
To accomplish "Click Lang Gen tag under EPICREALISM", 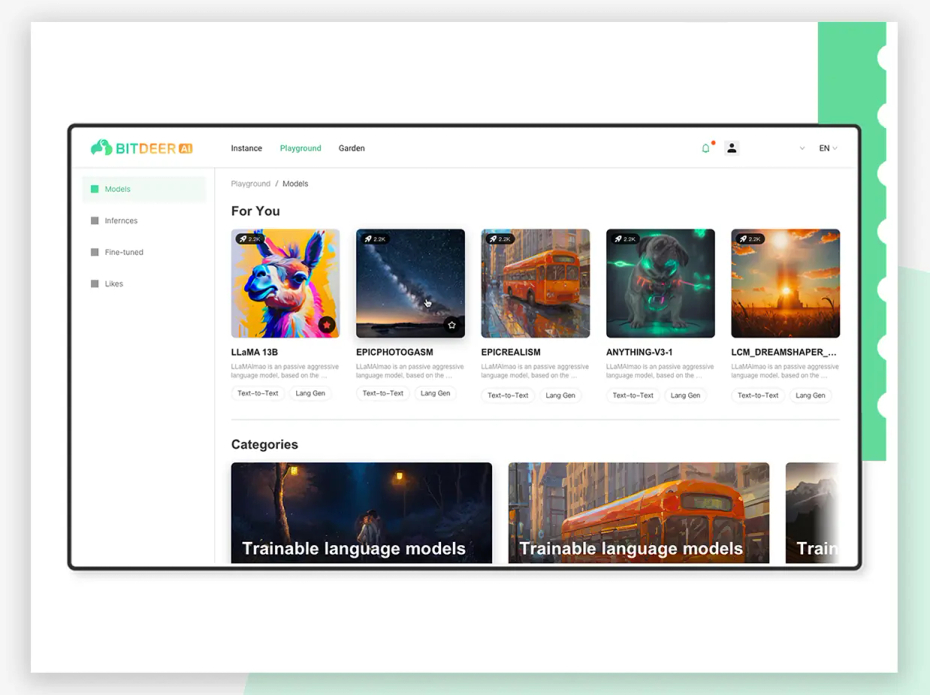I will click(560, 395).
